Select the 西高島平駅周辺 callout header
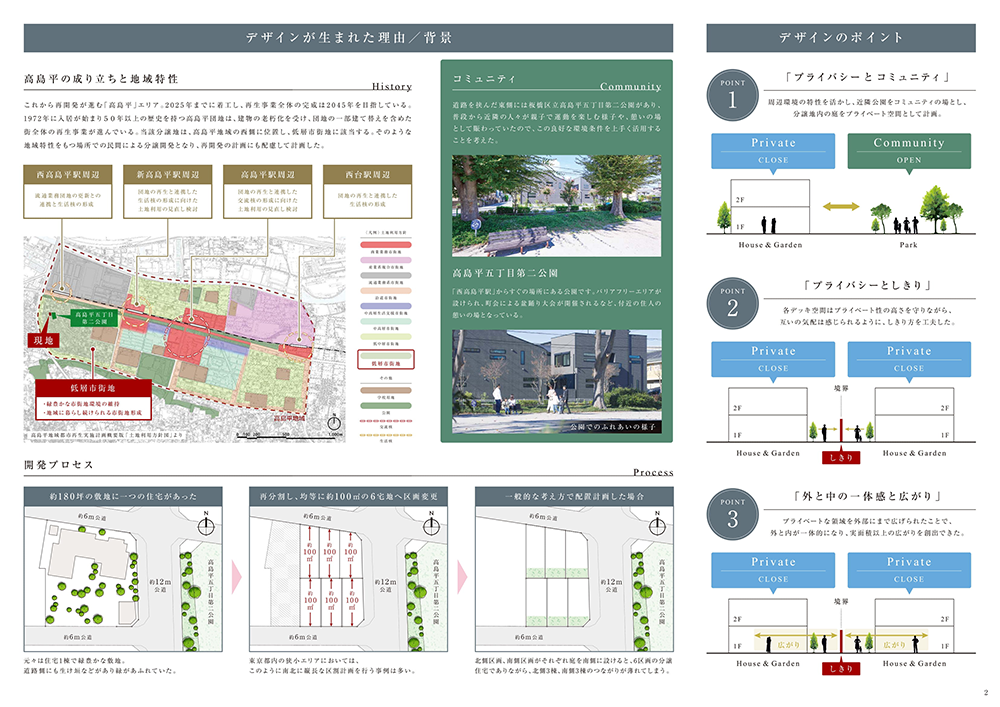Viewport: 1000px width, 707px height. (66, 174)
